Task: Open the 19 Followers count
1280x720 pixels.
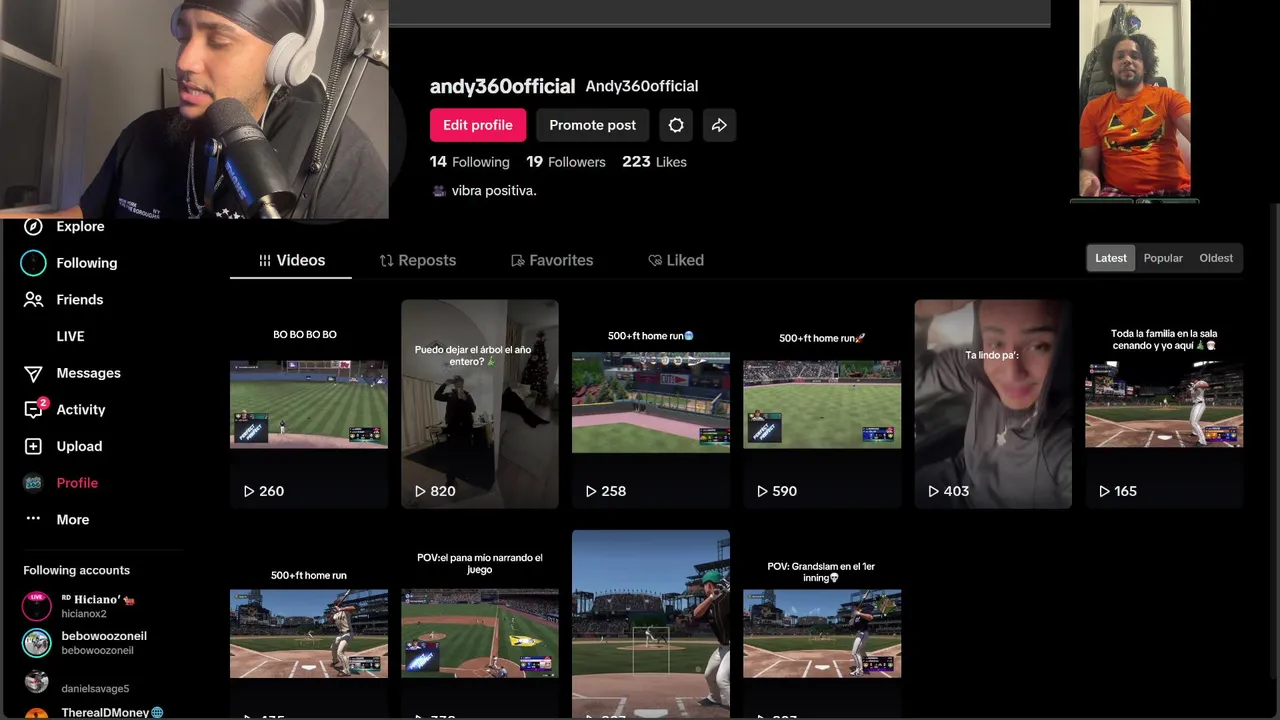Action: tap(566, 162)
